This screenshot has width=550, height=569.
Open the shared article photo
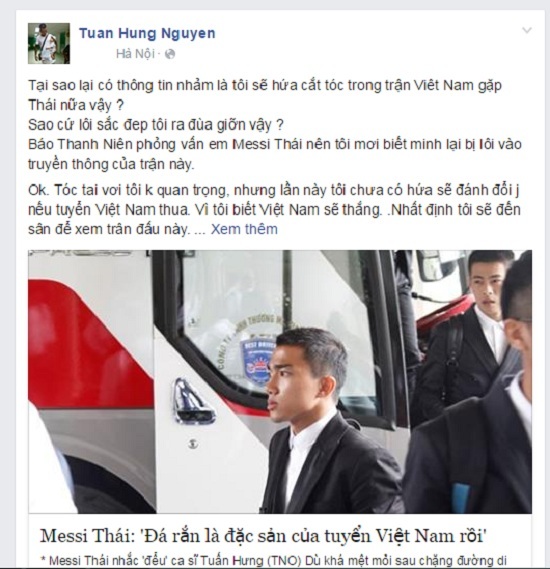click(x=280, y=381)
